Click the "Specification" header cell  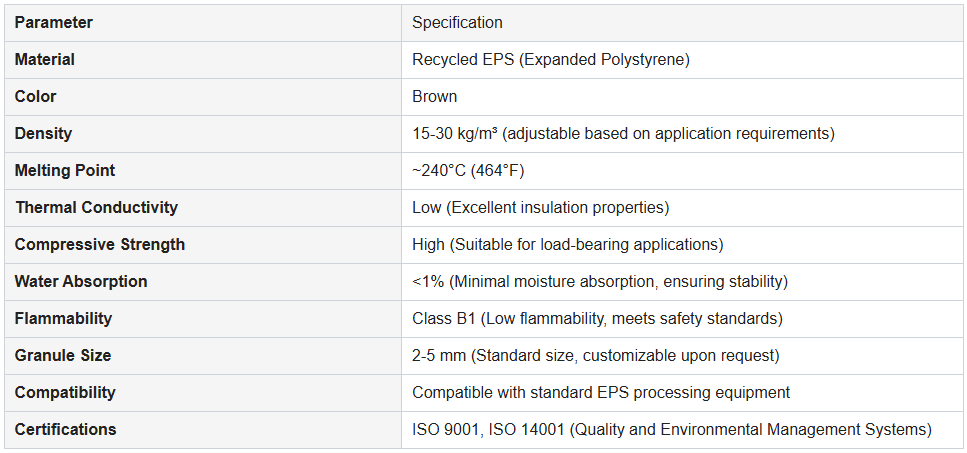click(457, 22)
